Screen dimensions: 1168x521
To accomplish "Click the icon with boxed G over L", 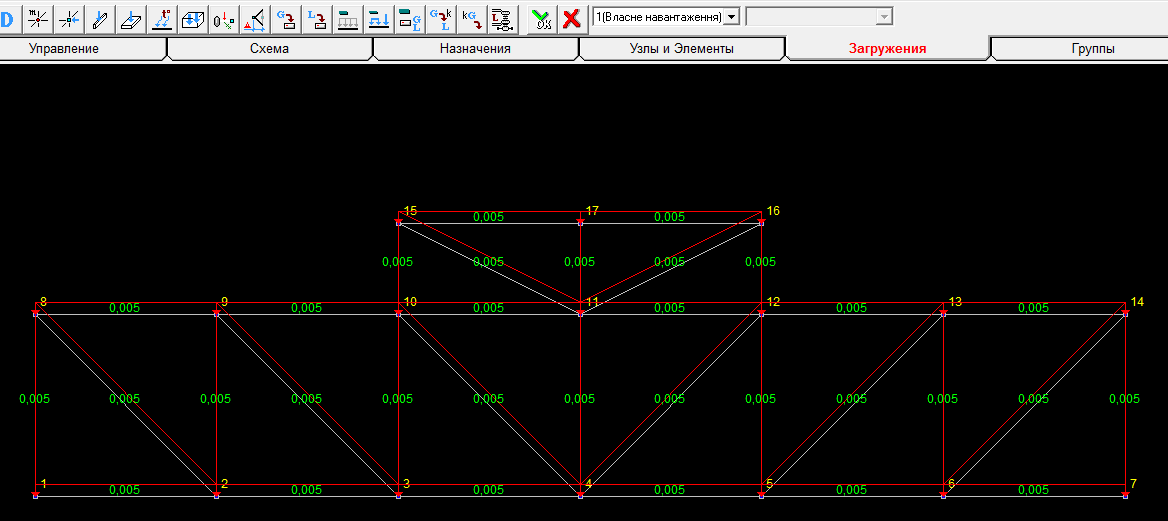I will point(410,19).
